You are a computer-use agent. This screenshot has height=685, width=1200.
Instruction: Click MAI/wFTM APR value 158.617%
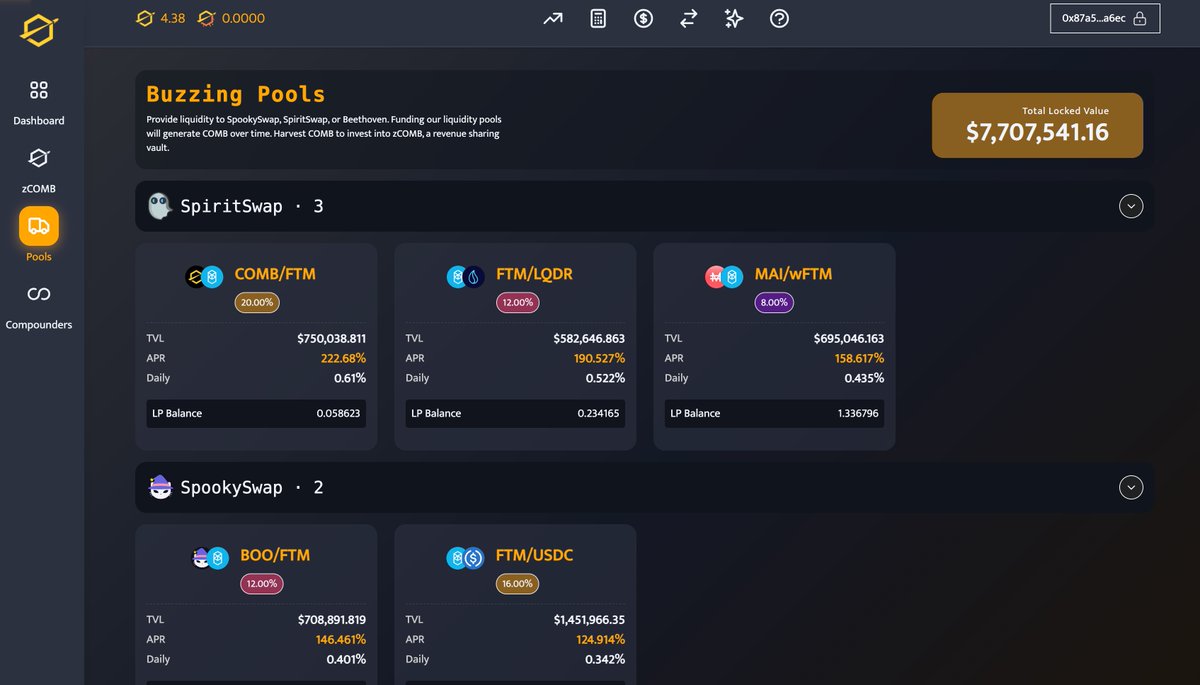point(859,358)
